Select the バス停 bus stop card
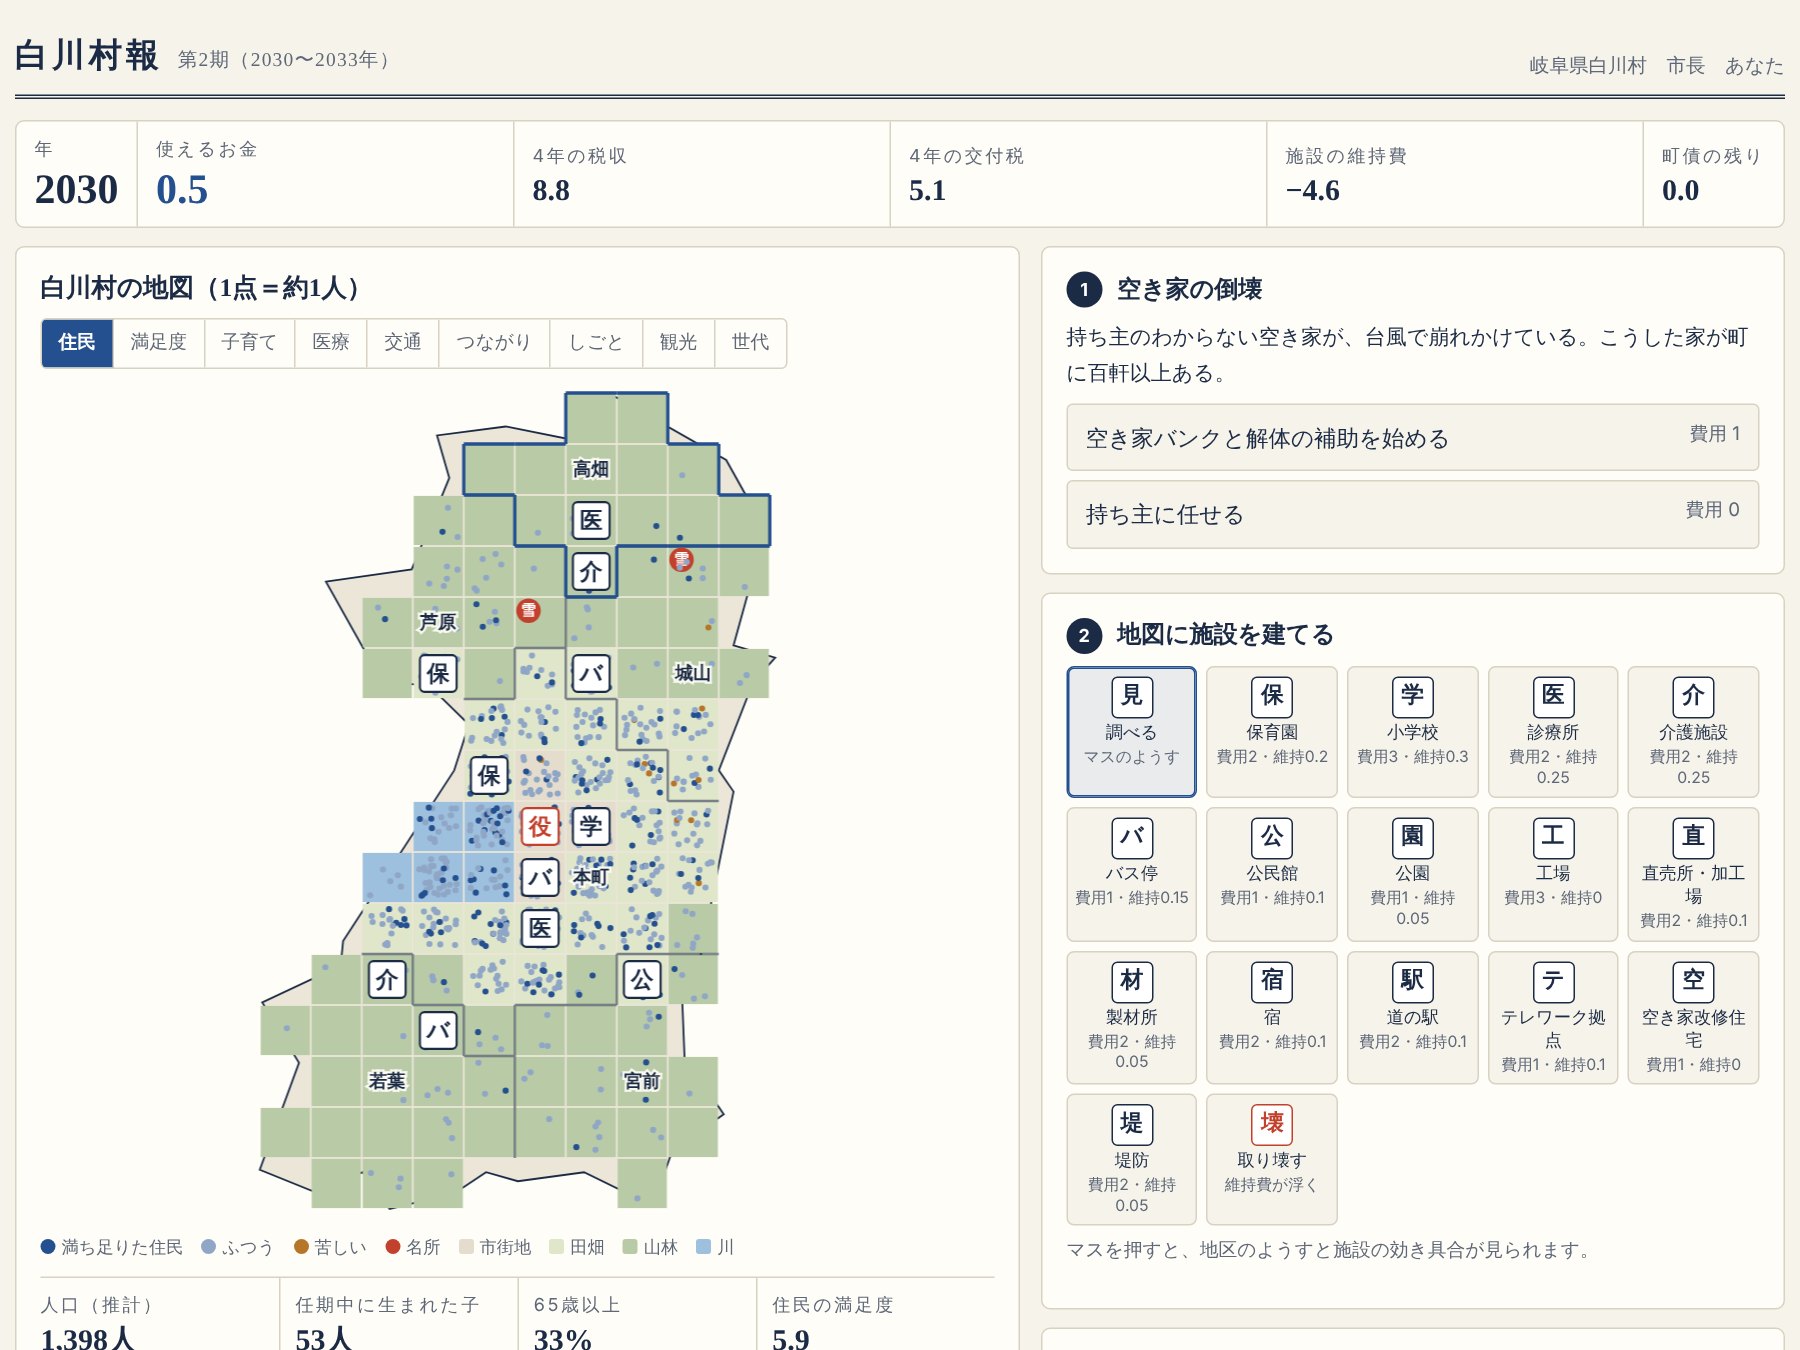 click(x=1131, y=874)
